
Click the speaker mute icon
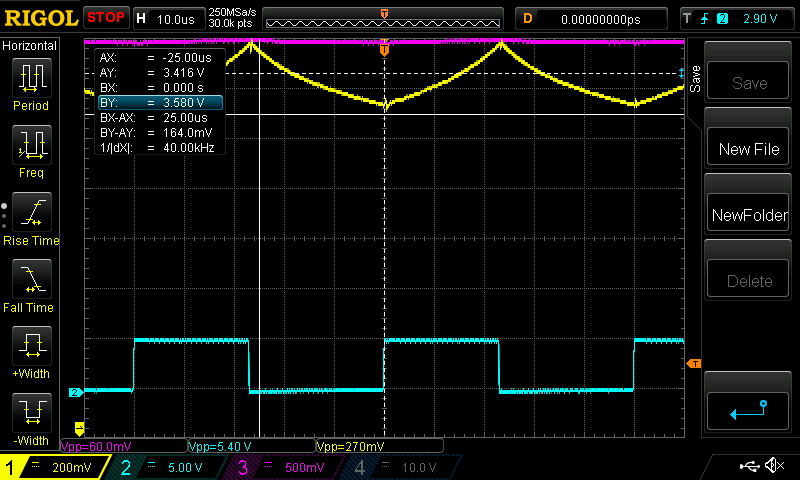tap(773, 466)
